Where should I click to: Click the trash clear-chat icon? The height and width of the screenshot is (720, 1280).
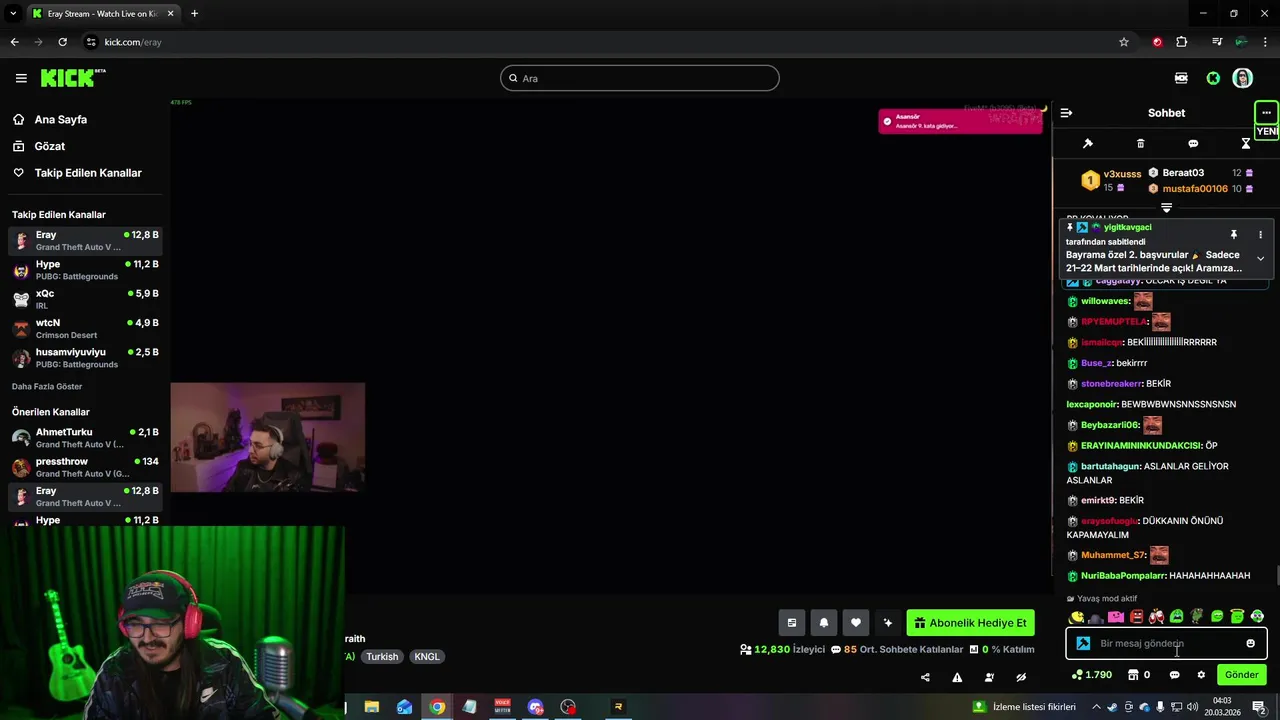[x=1141, y=144]
